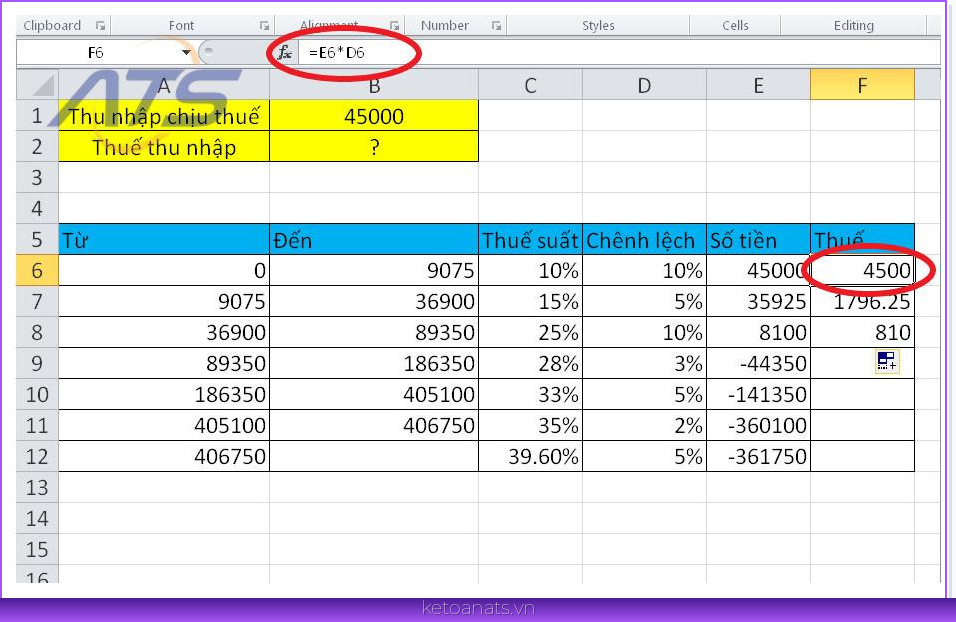Click cell A10 containing 186350
Image resolution: width=956 pixels, height=622 pixels.
164,395
